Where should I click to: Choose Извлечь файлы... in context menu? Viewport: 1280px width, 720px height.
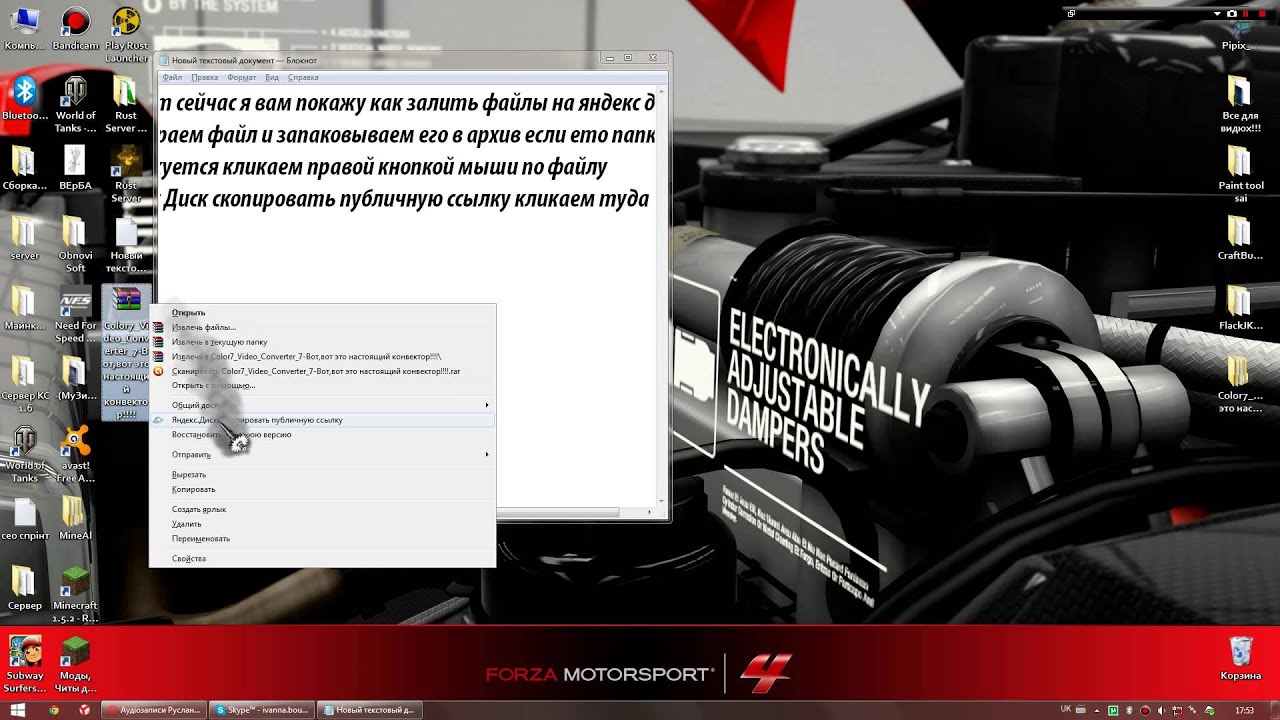[322, 327]
